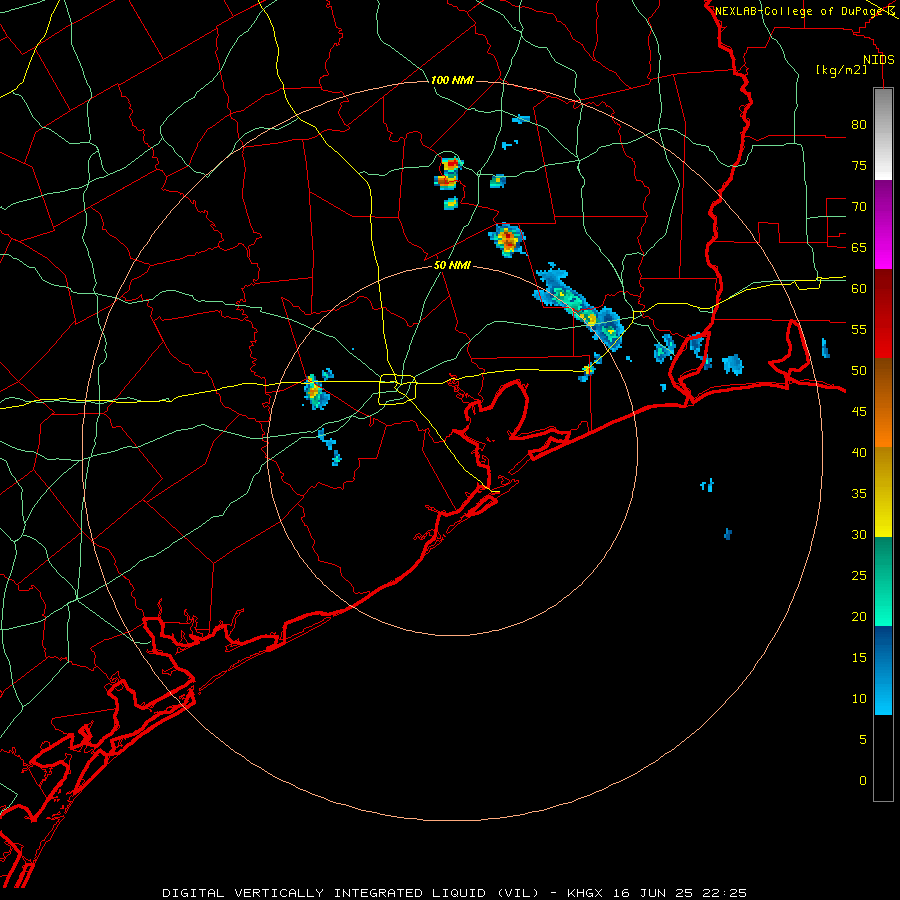Image resolution: width=900 pixels, height=900 pixels.
Task: Click the magenta segment of the color bar
Action: (883, 224)
